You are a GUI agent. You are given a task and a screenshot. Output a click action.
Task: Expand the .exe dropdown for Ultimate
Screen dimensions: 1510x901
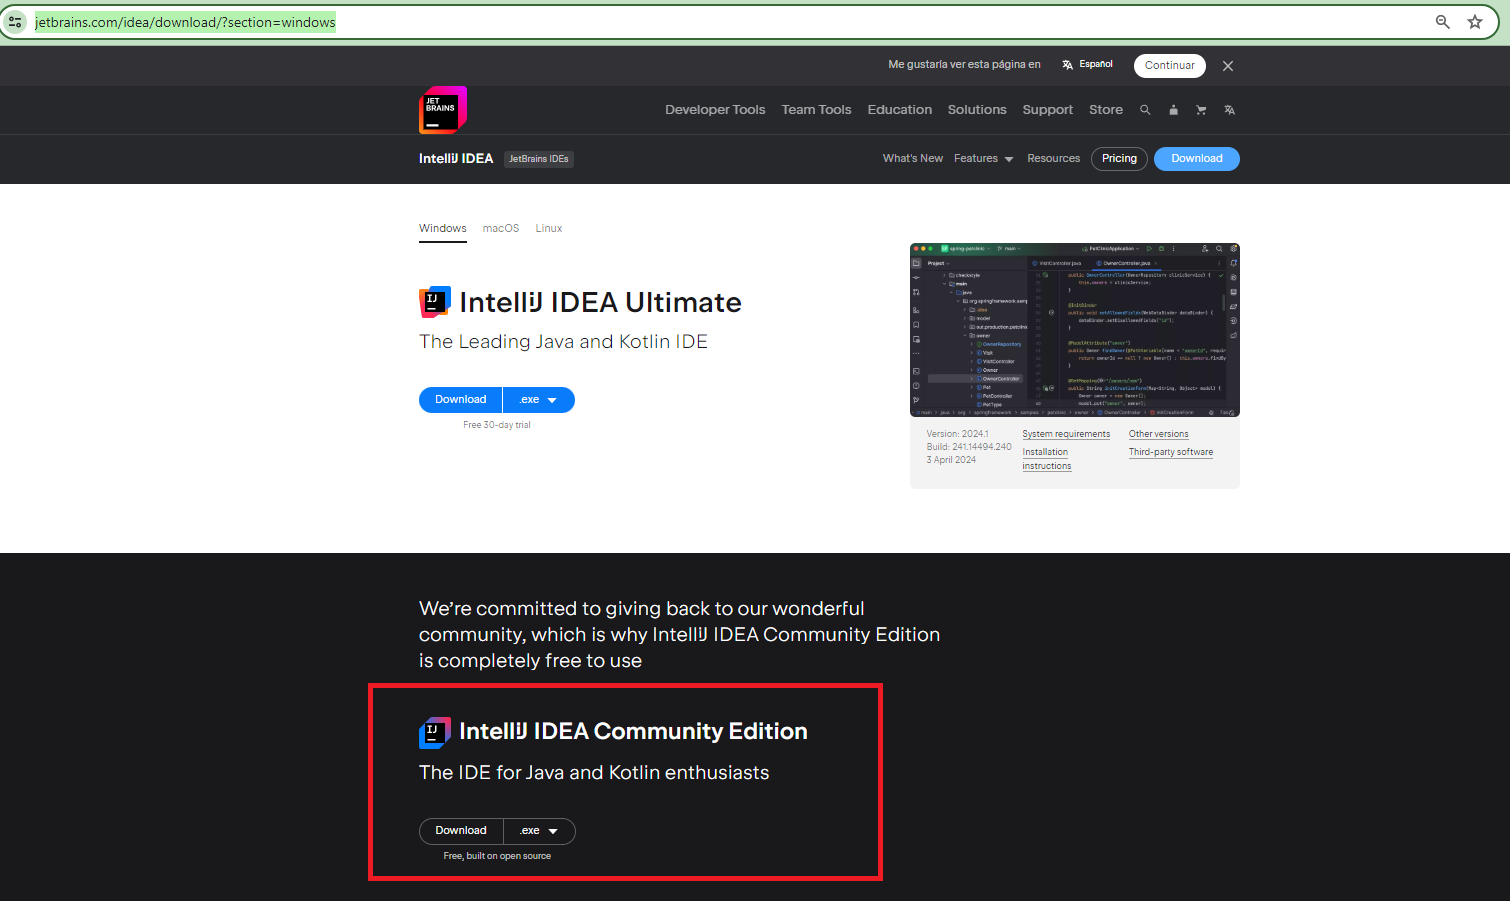[539, 400]
